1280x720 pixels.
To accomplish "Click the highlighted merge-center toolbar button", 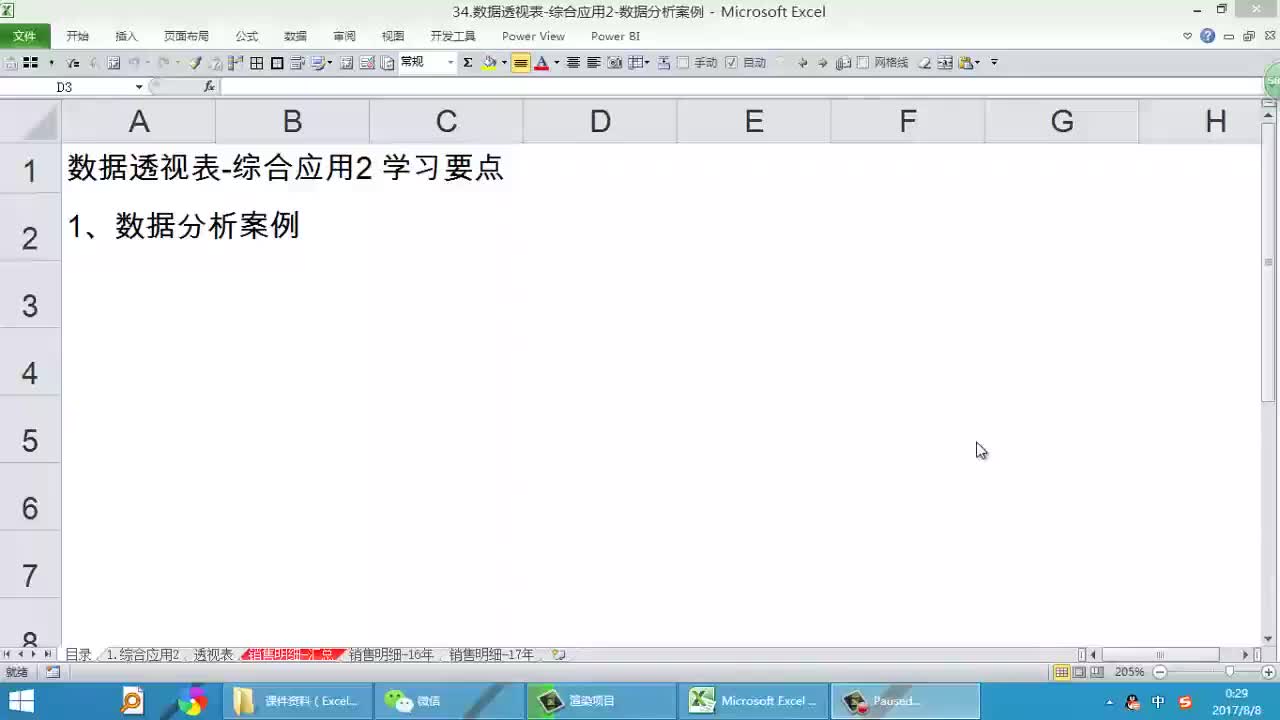I will click(521, 63).
